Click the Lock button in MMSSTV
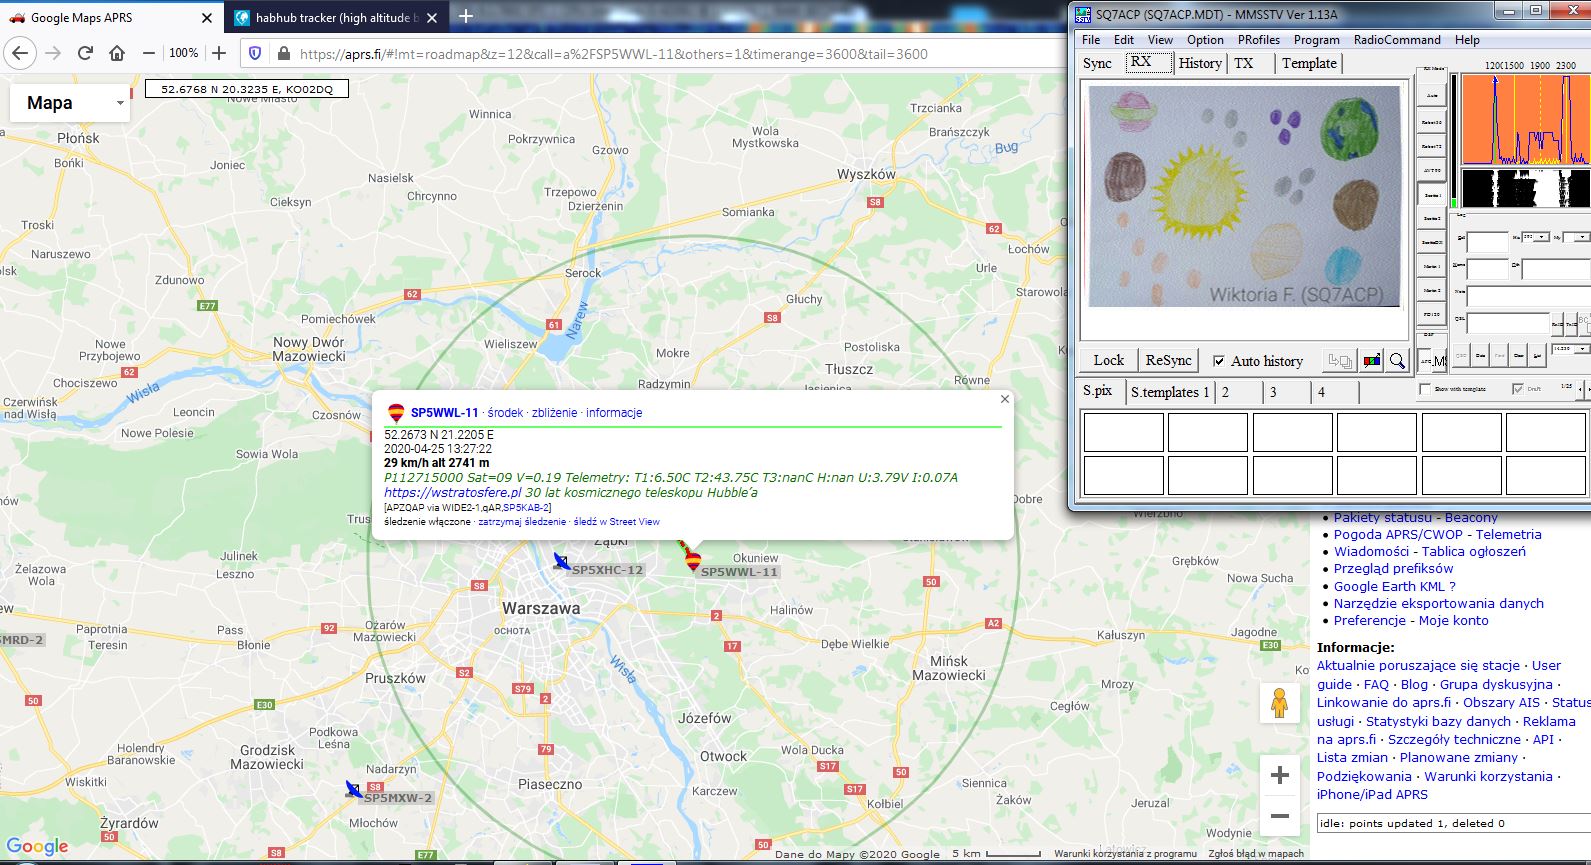The height and width of the screenshot is (865, 1591). tap(1108, 361)
